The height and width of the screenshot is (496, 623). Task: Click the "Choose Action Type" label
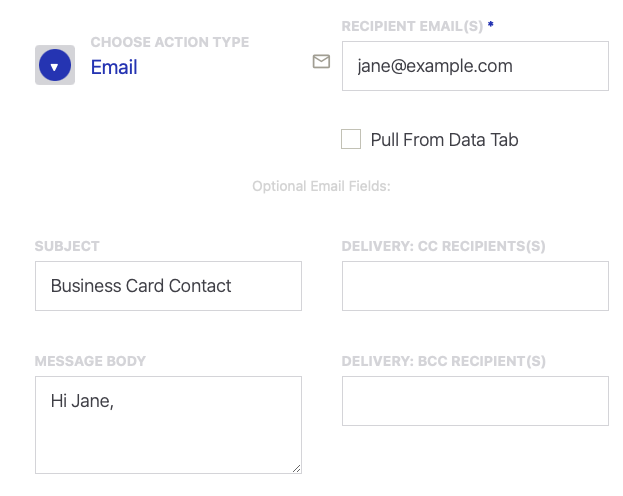[x=170, y=43]
